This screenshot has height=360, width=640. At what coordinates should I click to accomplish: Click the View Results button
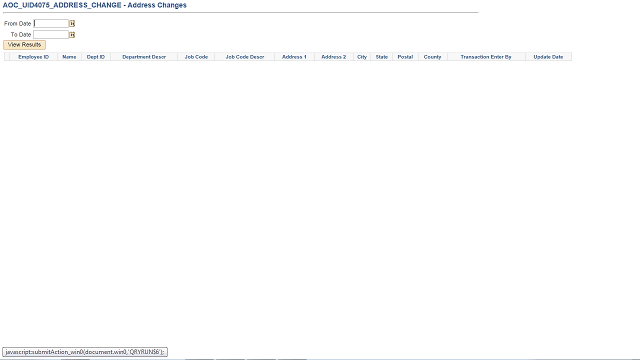point(24,45)
